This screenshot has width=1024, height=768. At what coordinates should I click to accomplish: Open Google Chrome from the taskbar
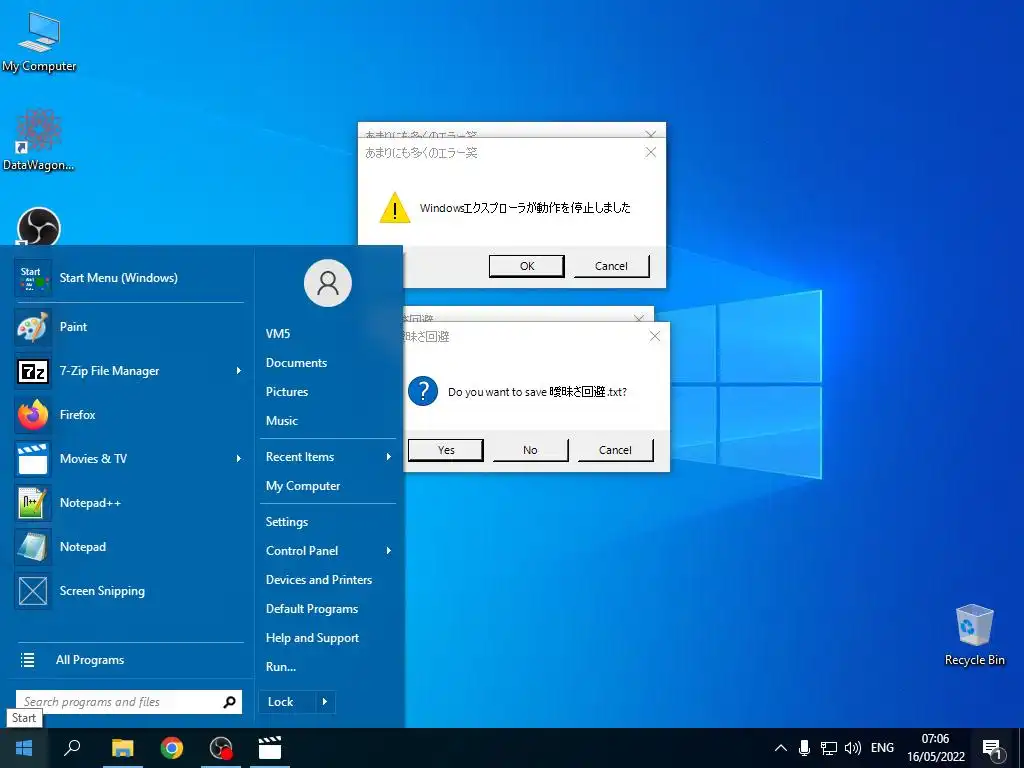tap(172, 748)
